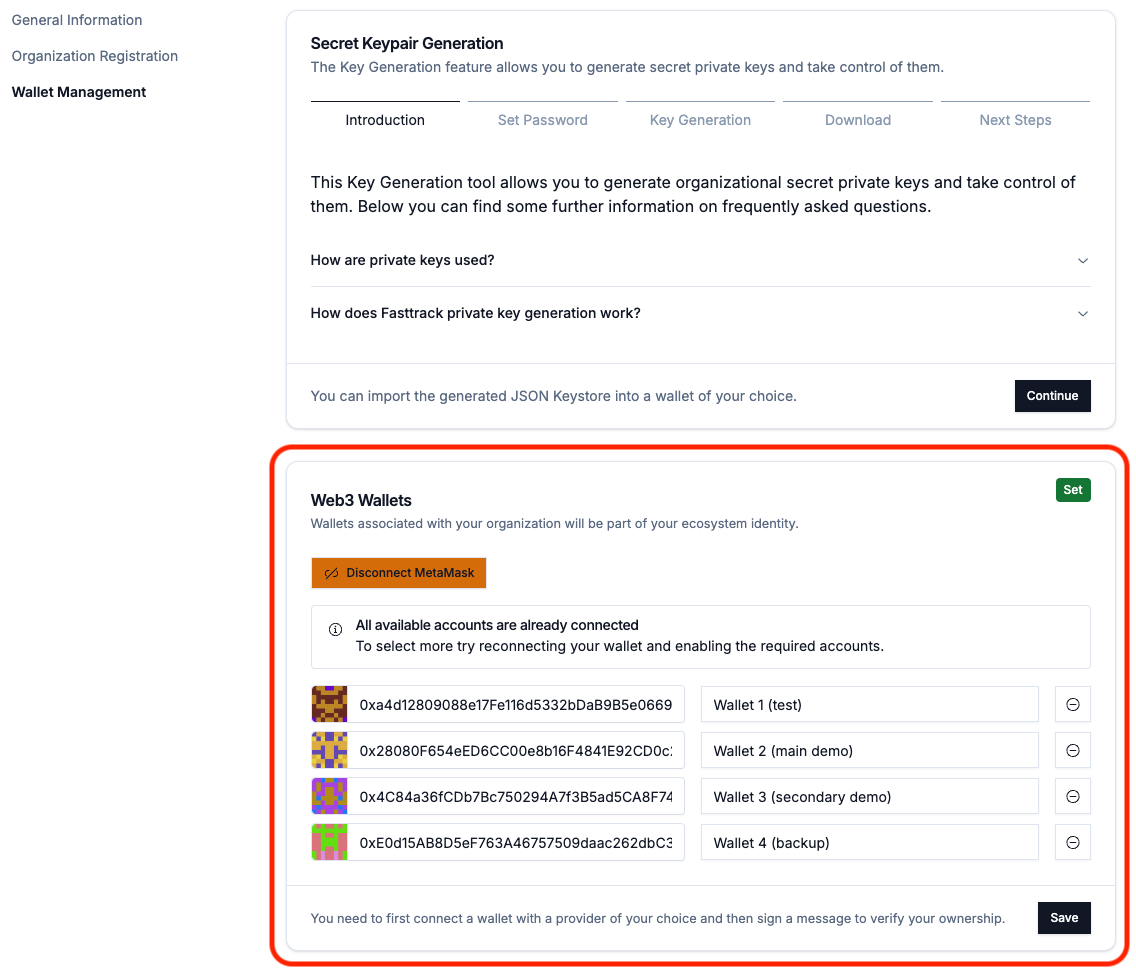Click the identicon avatar for Wallet 4 (backup)

pyautogui.click(x=329, y=842)
